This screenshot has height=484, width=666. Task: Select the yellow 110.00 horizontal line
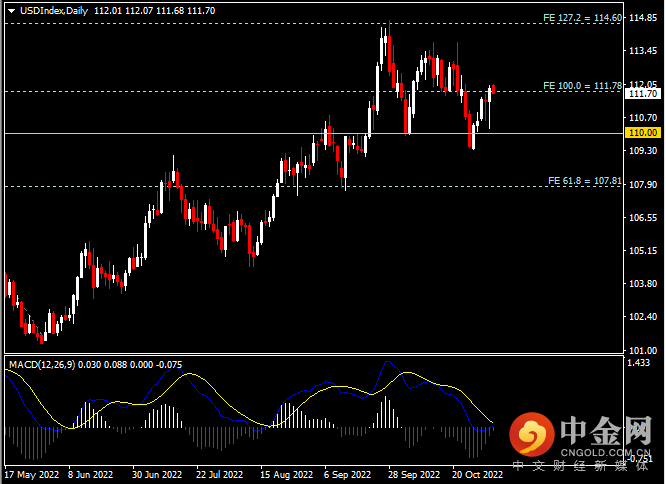314,133
